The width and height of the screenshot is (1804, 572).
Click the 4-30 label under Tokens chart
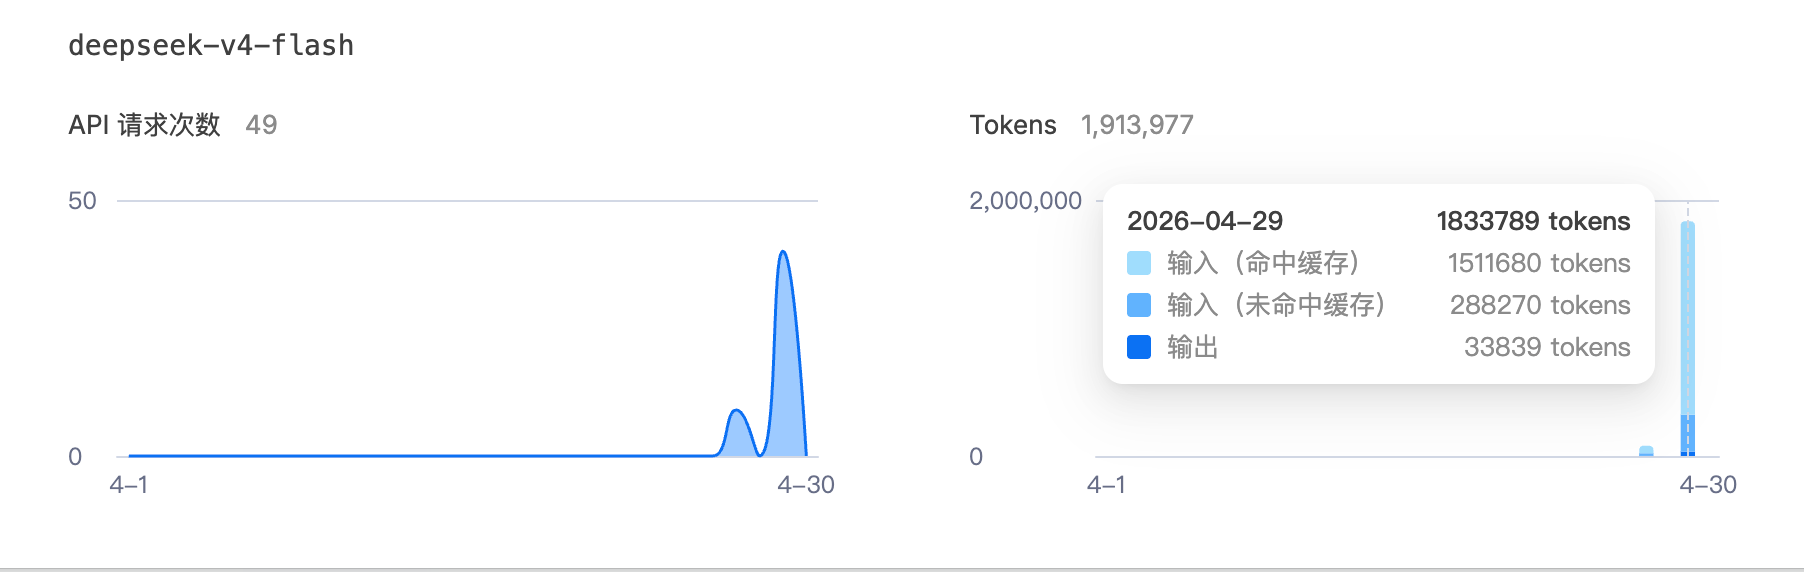point(1708,485)
